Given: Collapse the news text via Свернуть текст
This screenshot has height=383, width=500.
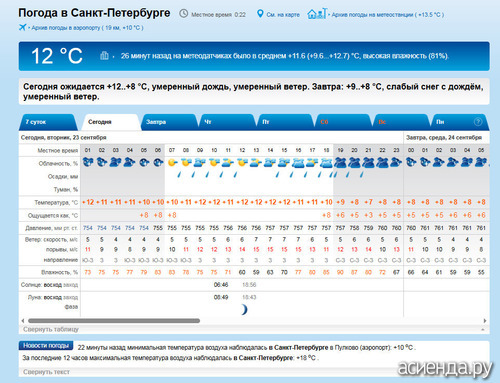Looking at the screenshot, I should click(x=46, y=372).
